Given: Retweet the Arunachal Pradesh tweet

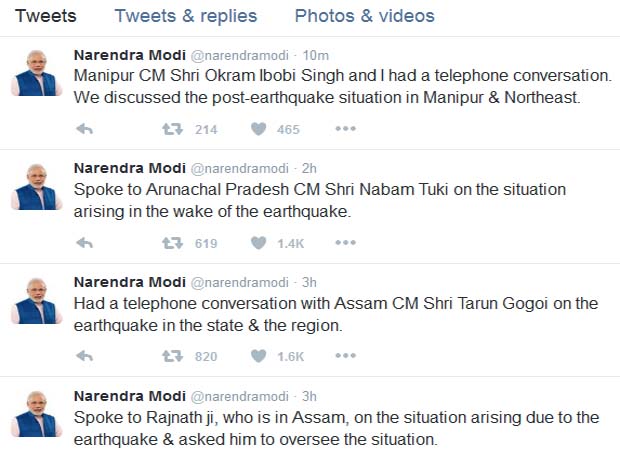Looking at the screenshot, I should tap(174, 242).
